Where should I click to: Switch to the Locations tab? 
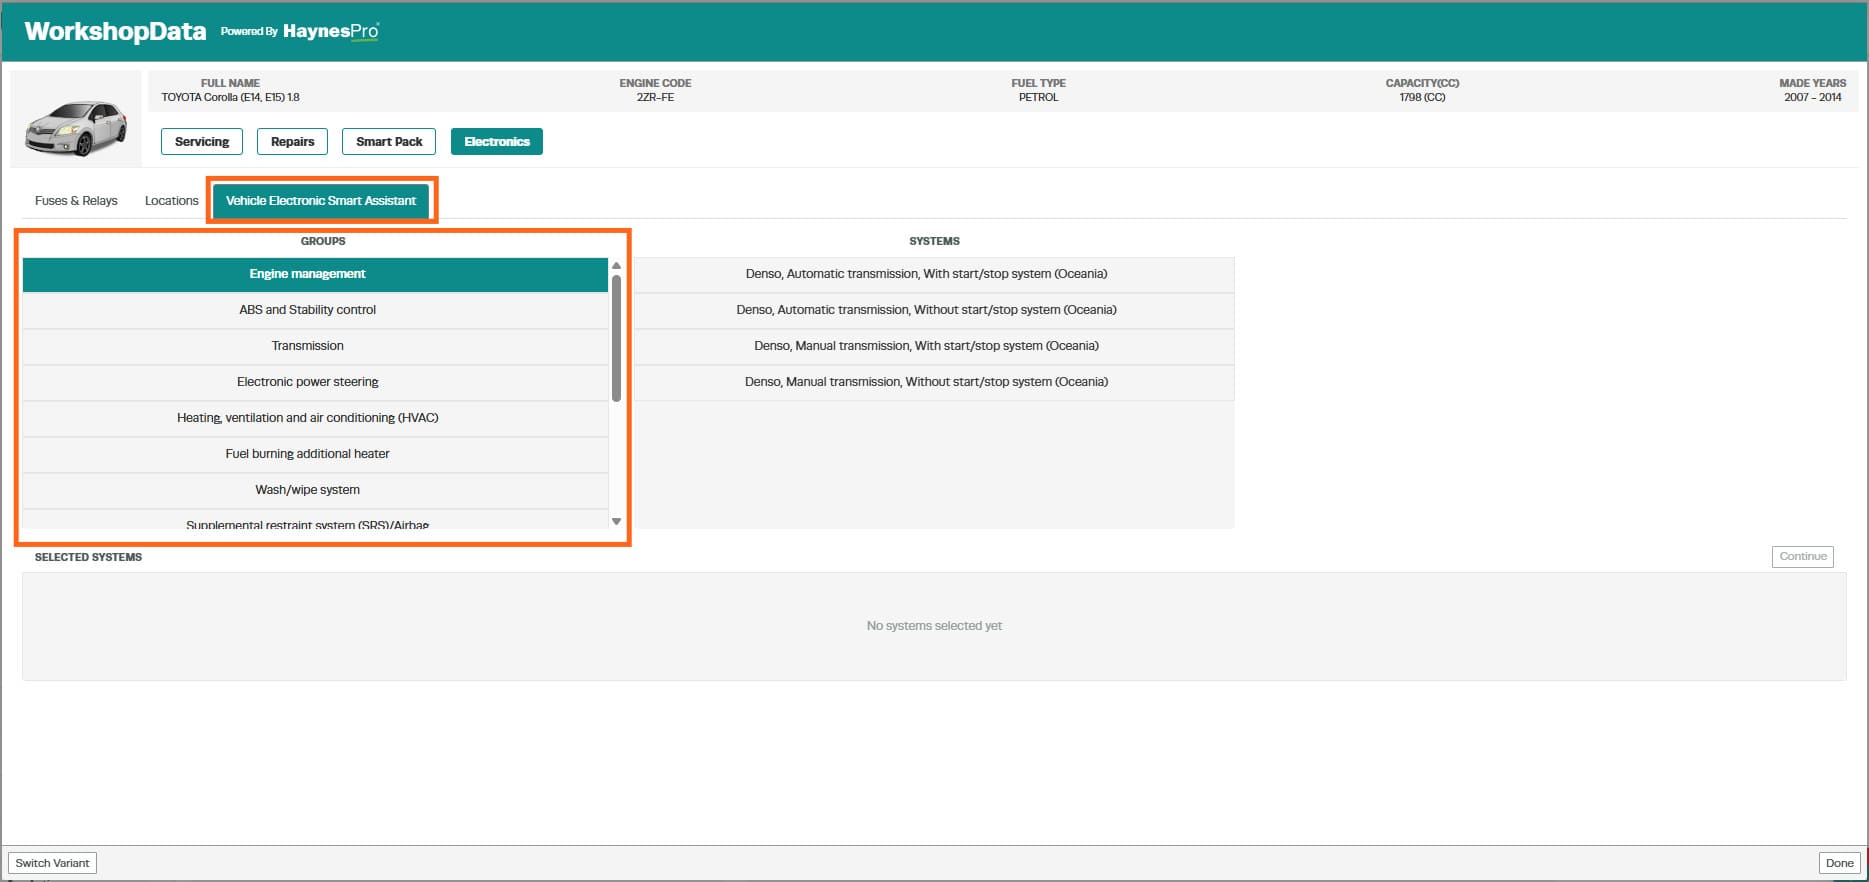click(x=171, y=200)
